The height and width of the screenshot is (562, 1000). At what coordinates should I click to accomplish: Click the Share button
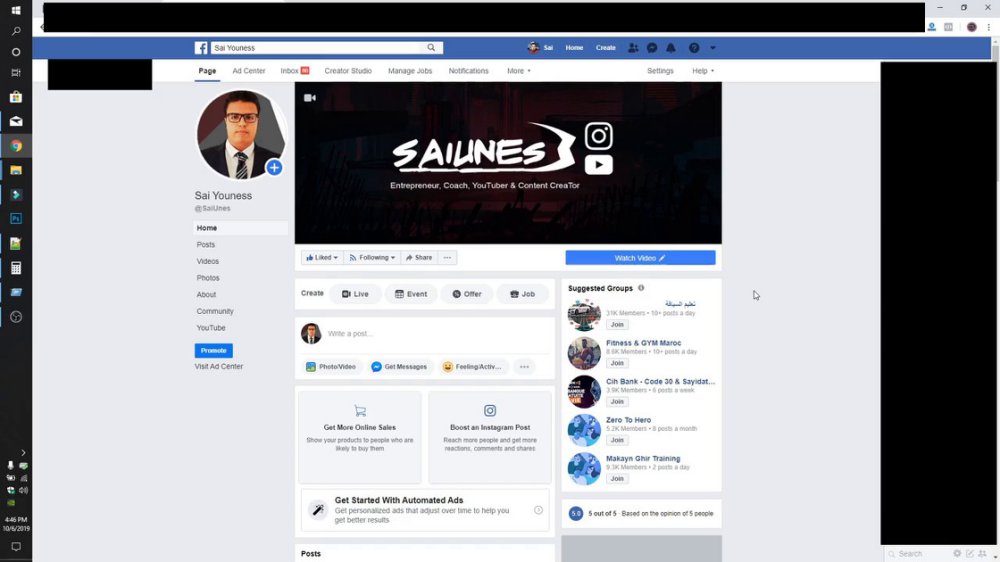(x=419, y=258)
